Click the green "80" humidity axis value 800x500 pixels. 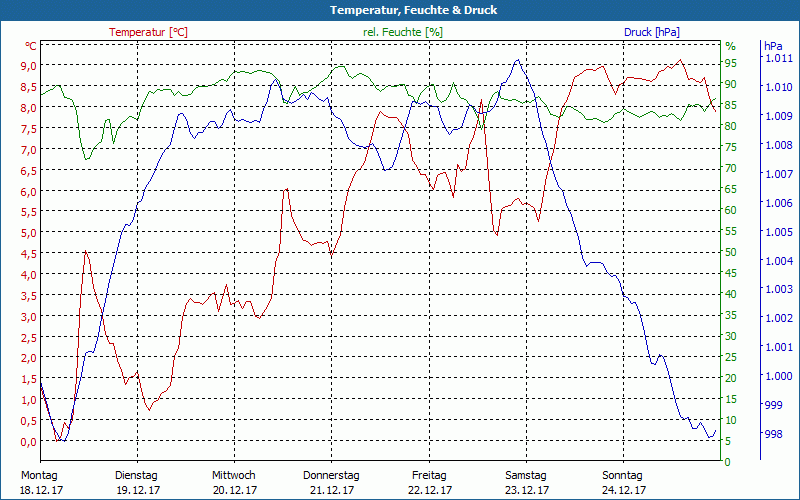pyautogui.click(x=731, y=126)
